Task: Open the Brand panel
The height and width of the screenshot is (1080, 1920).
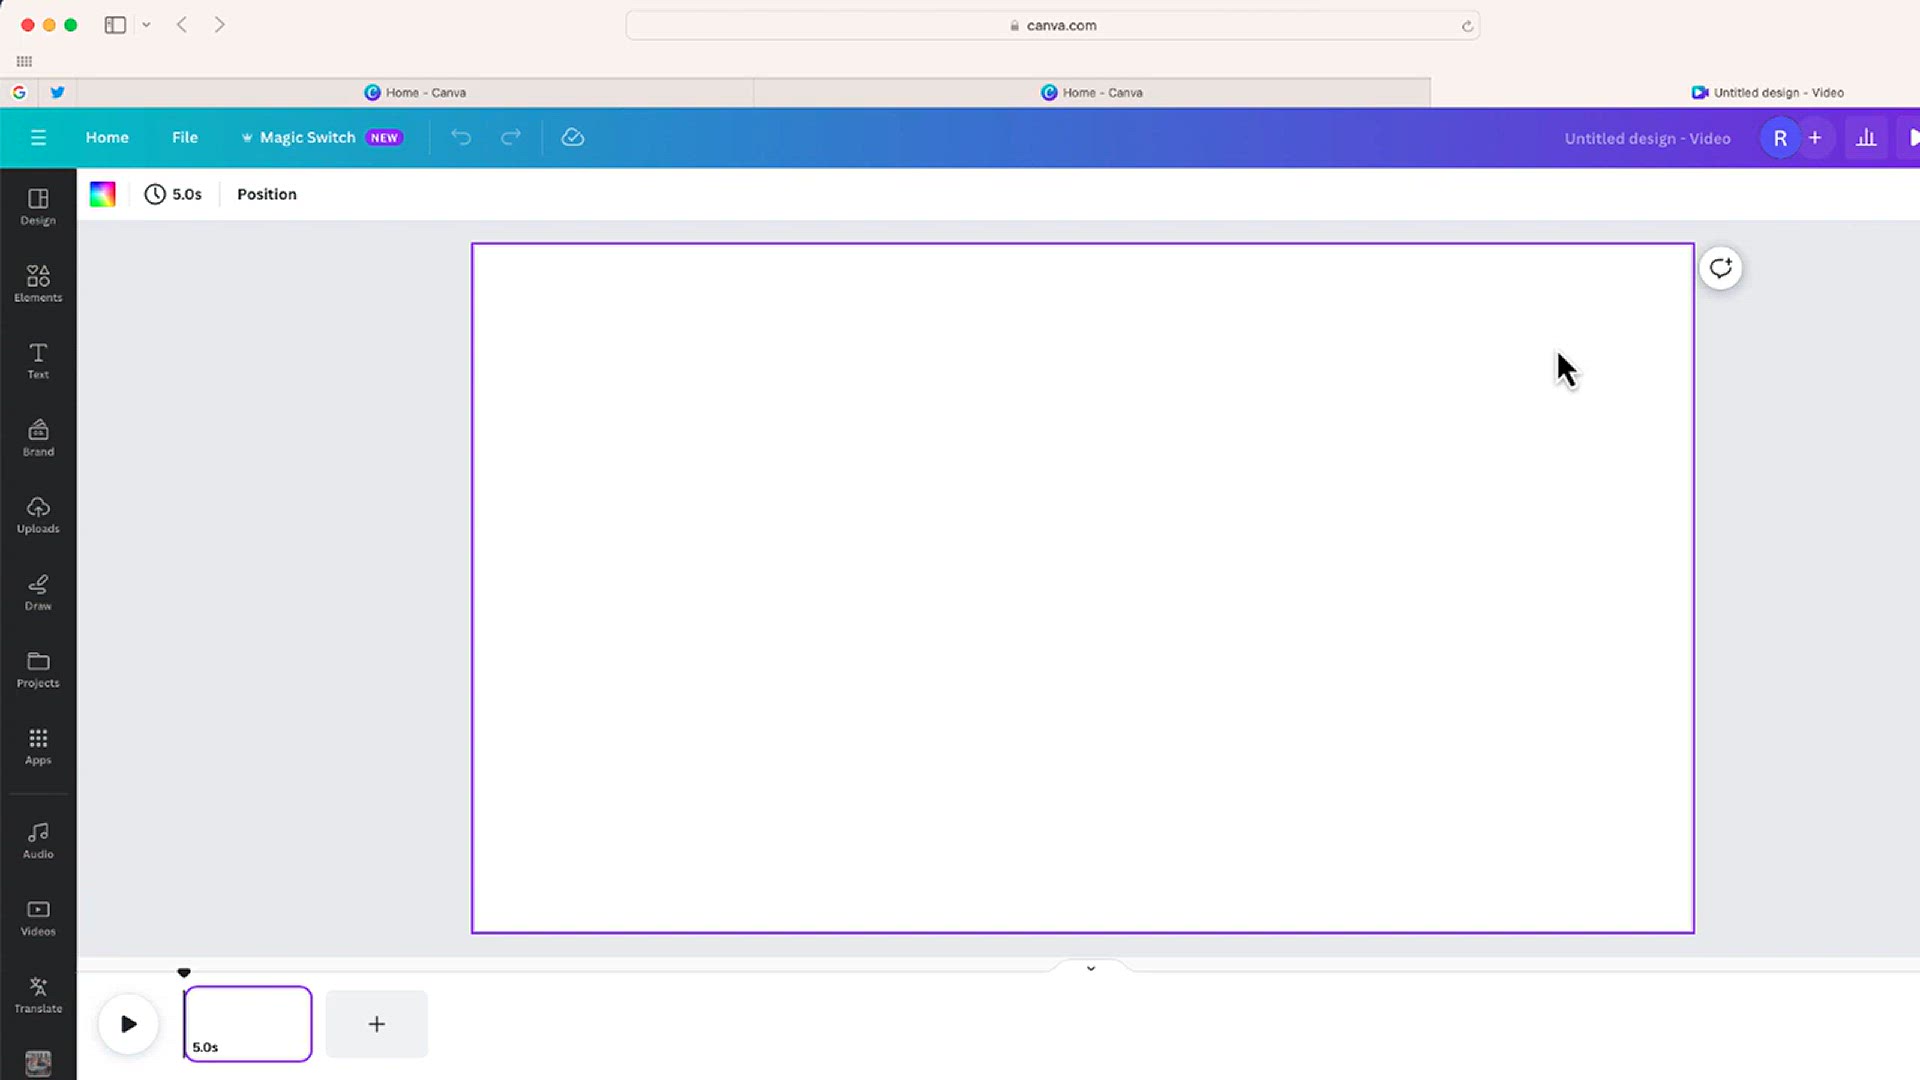Action: [x=38, y=438]
